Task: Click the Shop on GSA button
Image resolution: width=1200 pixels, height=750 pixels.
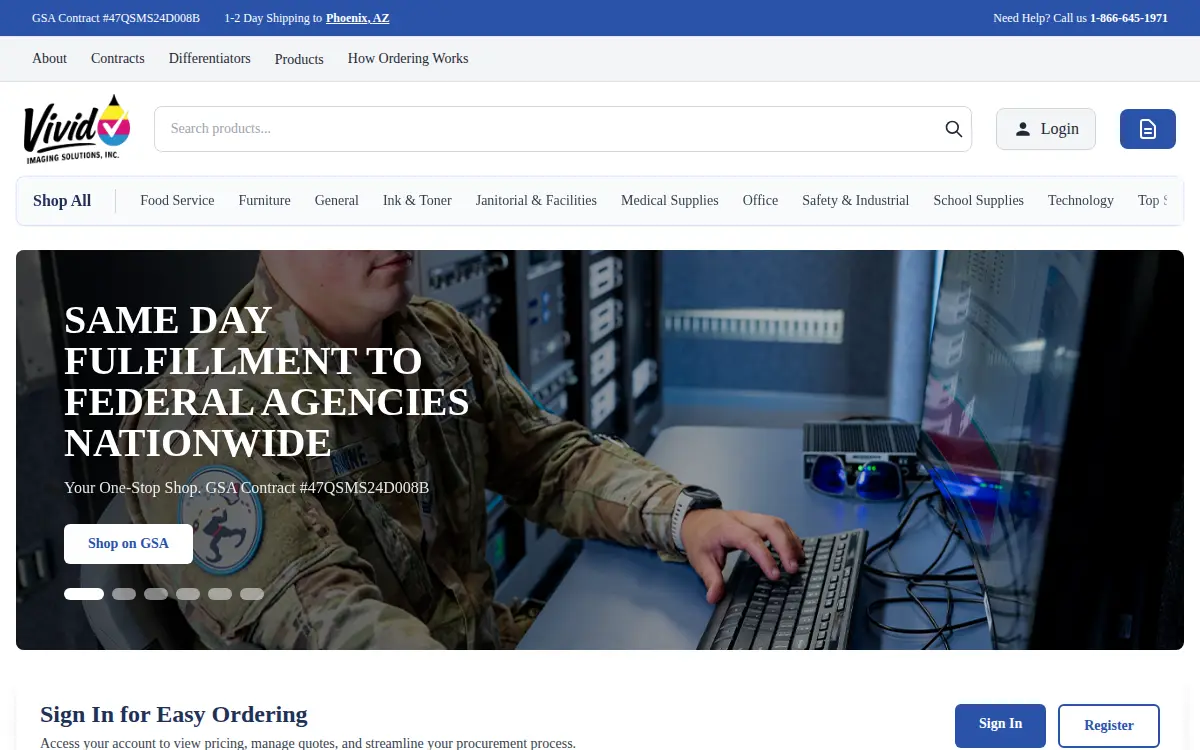Action: [128, 544]
